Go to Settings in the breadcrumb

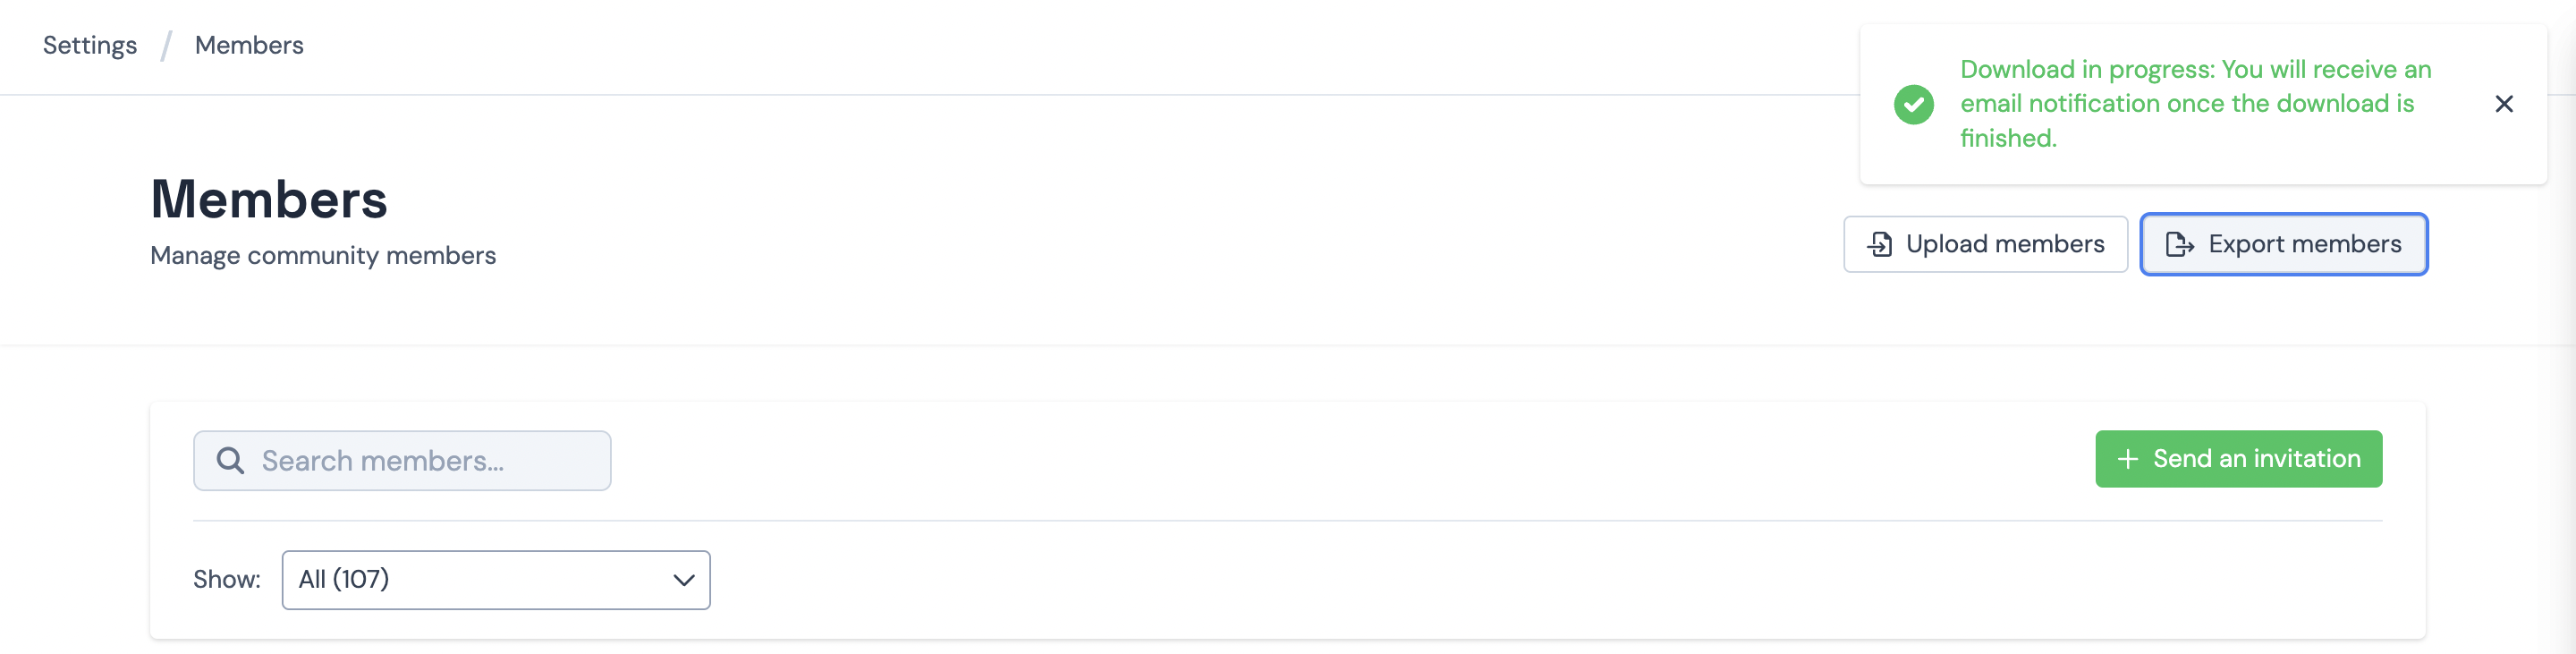click(x=90, y=46)
